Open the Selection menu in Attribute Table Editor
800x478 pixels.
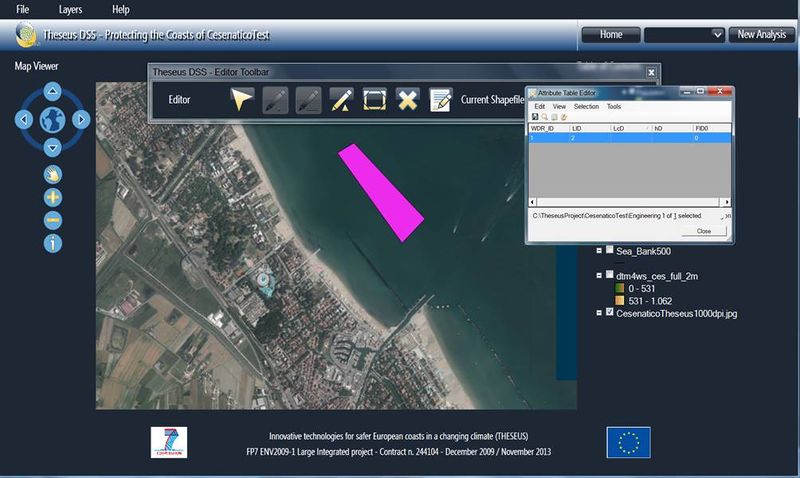click(x=586, y=106)
